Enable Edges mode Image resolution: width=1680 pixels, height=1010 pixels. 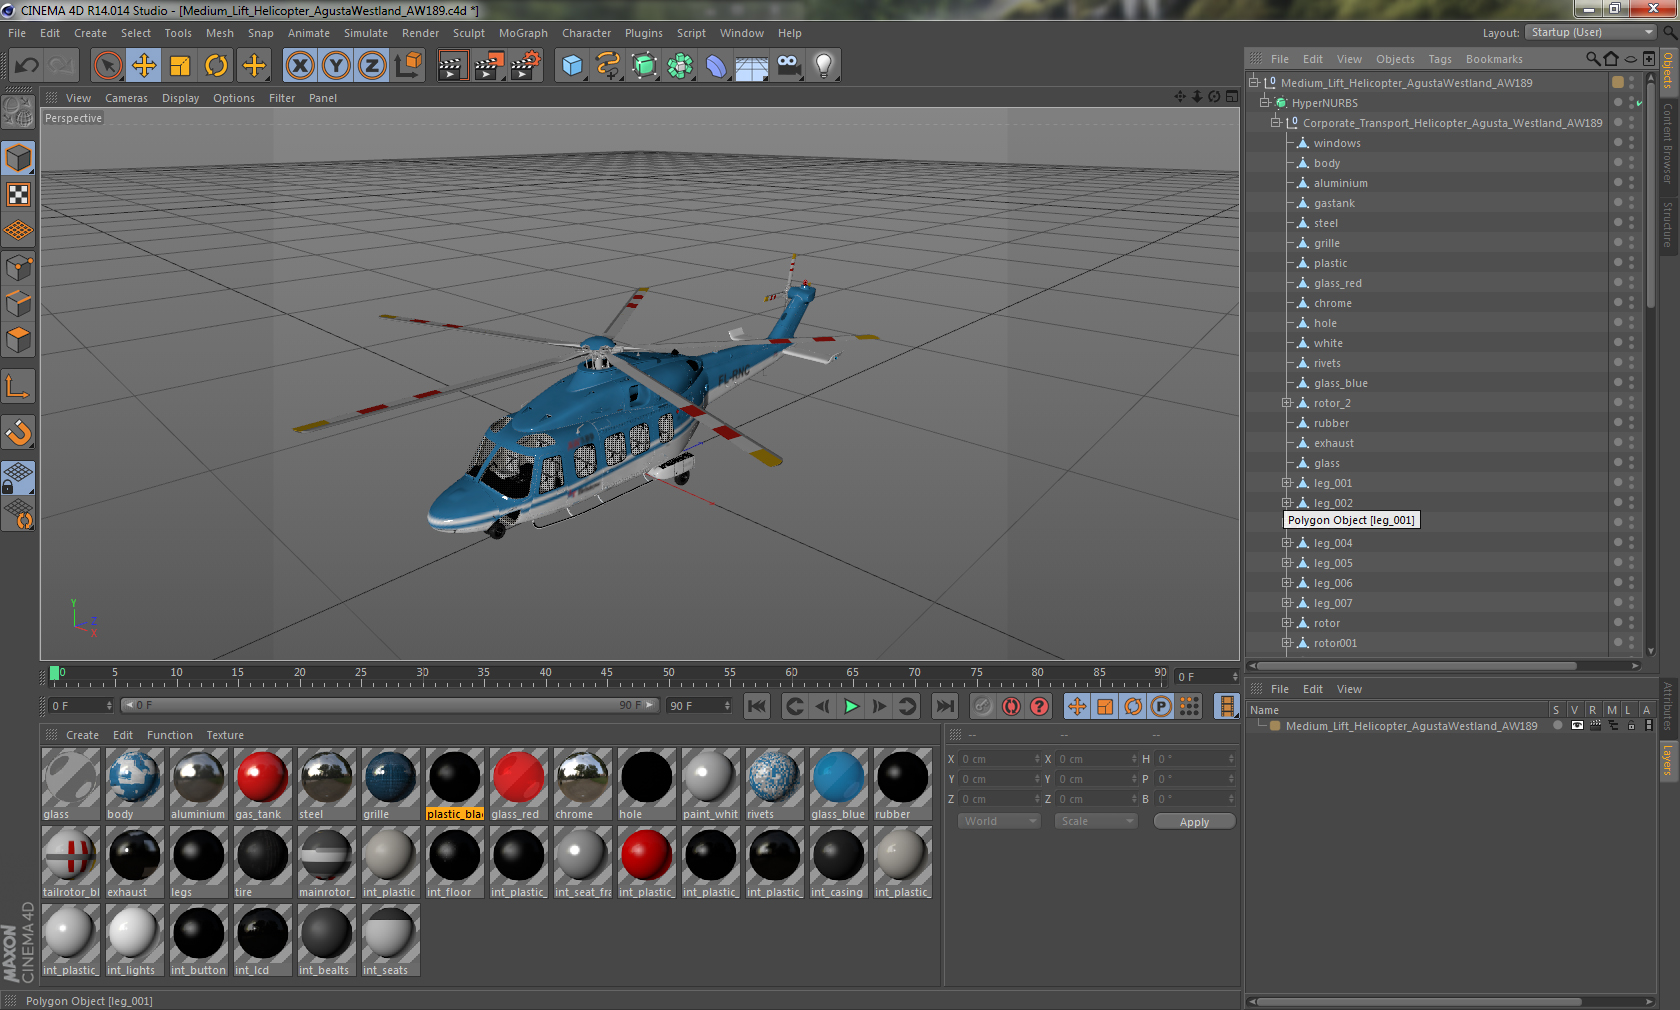tap(18, 304)
